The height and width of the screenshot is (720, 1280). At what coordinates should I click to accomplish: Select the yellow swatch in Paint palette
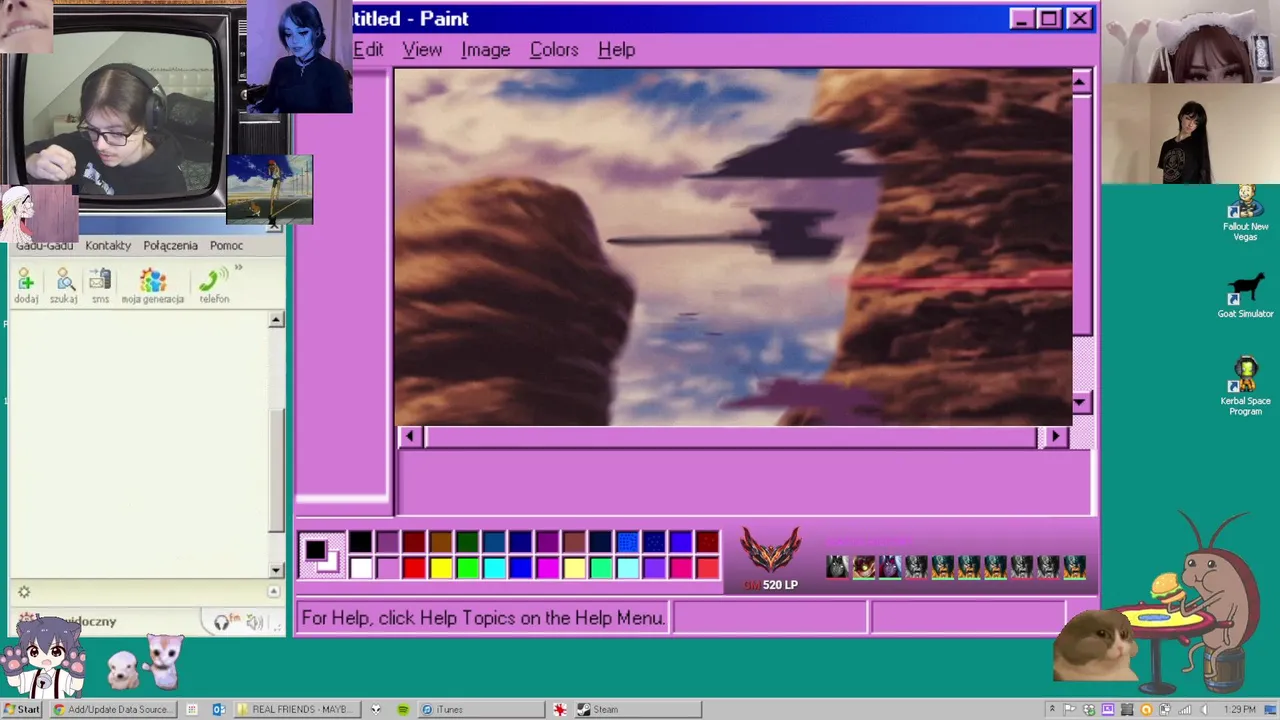(441, 568)
